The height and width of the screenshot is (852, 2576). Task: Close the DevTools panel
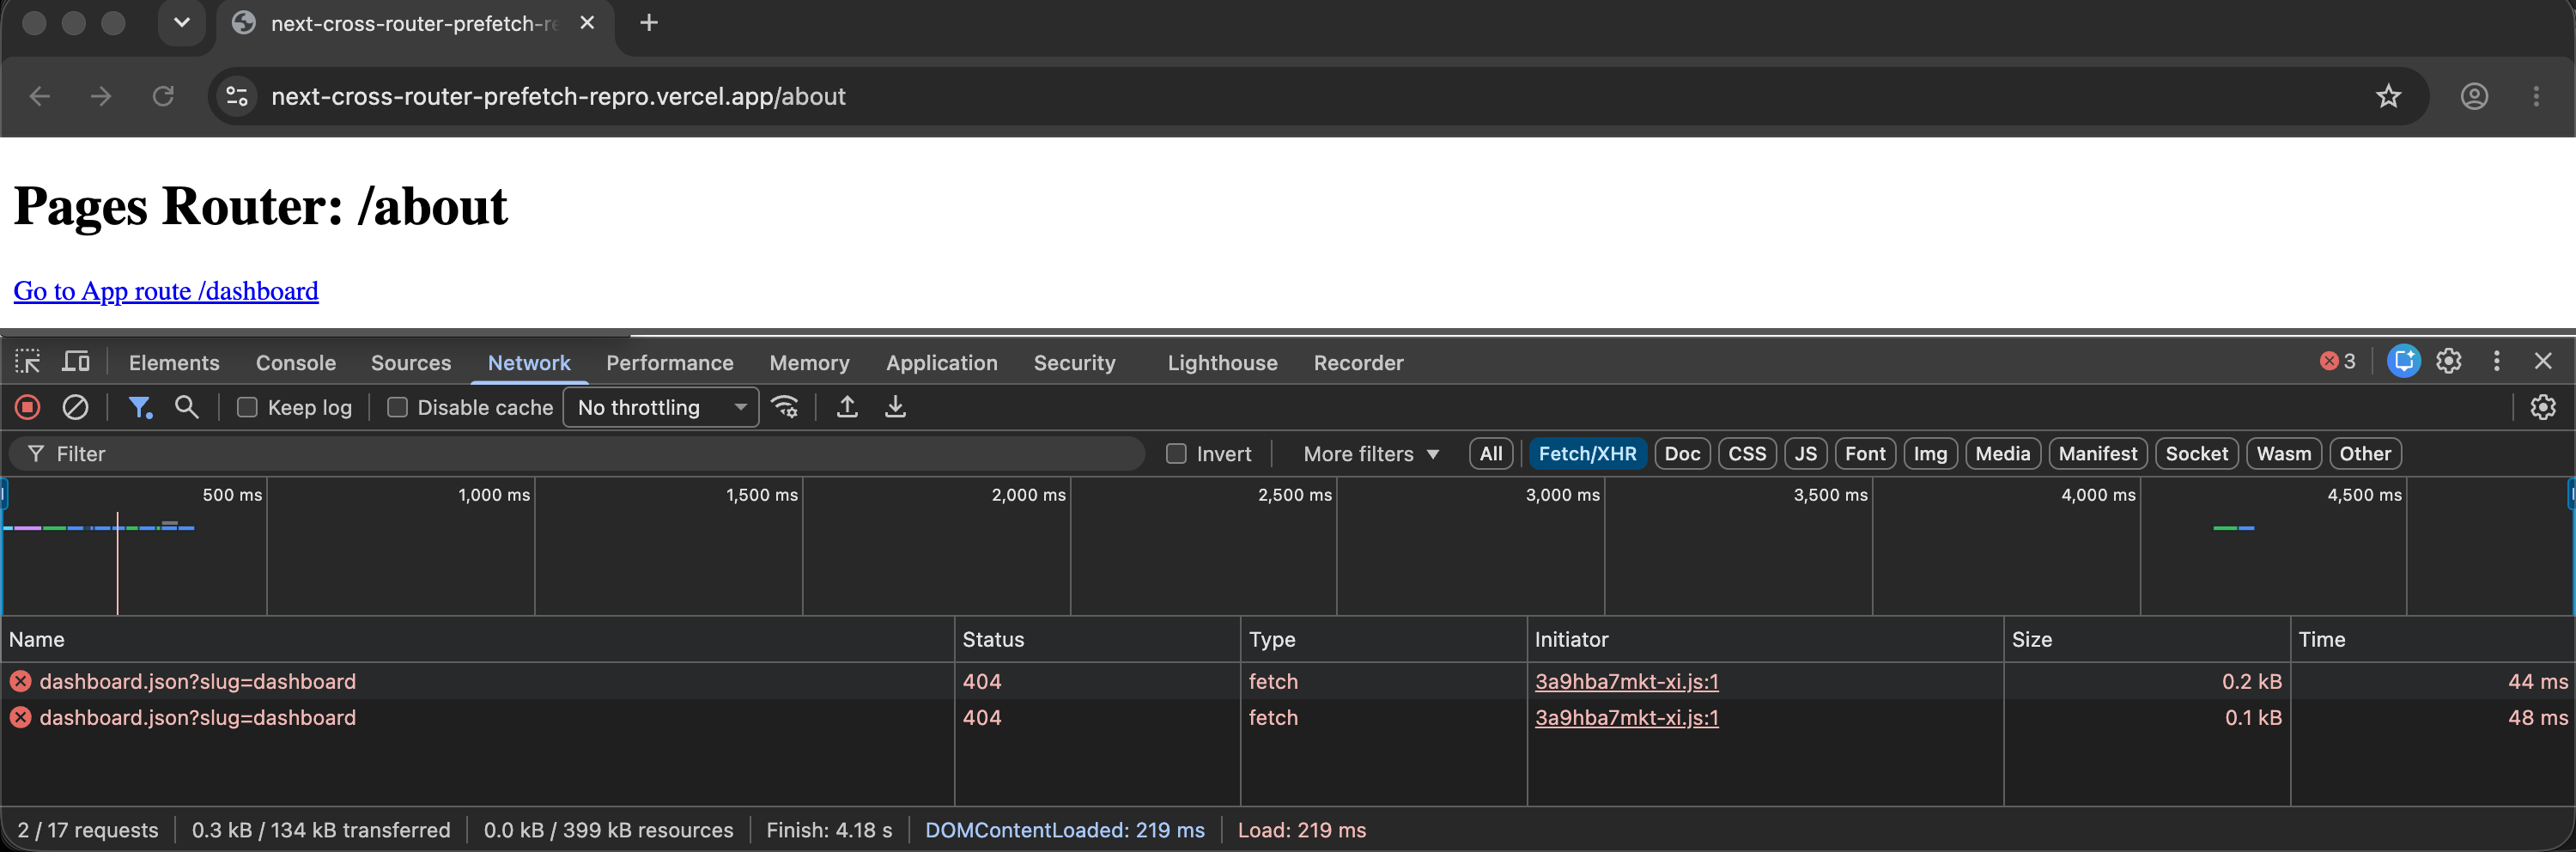2543,361
